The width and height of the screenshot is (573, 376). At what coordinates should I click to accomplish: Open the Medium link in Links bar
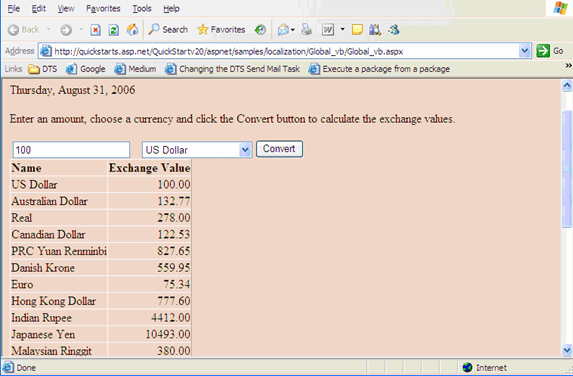135,69
